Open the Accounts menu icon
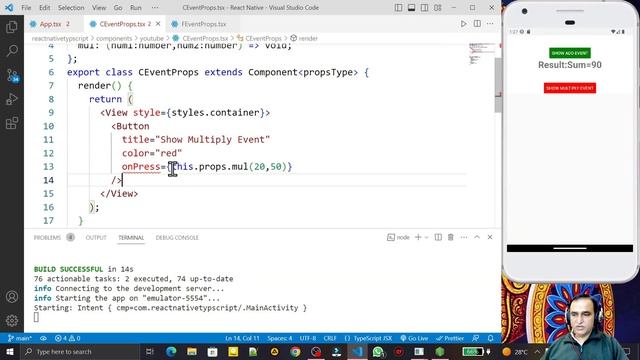 (12, 296)
